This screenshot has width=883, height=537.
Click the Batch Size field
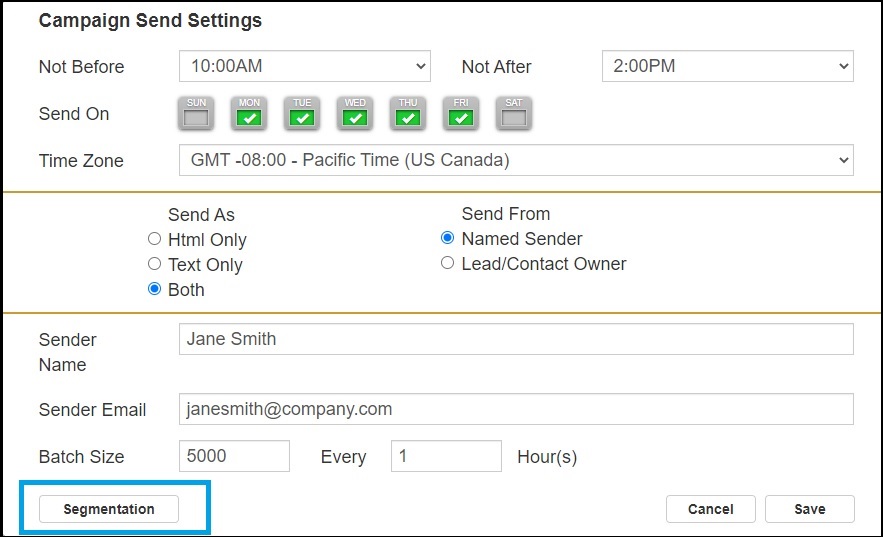pyautogui.click(x=234, y=456)
